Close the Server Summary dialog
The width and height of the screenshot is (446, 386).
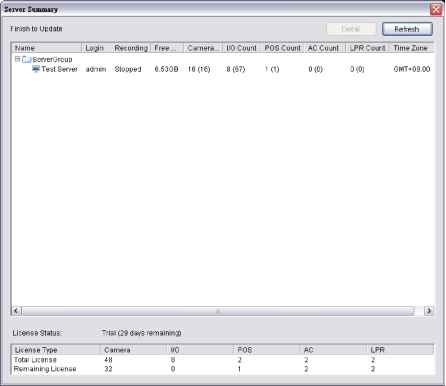pos(436,9)
